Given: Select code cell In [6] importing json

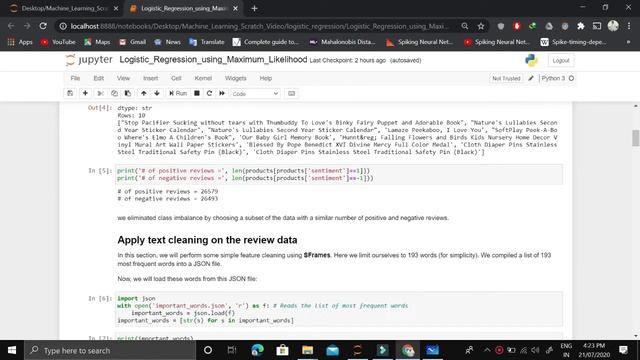Looking at the screenshot, I should point(339,309).
